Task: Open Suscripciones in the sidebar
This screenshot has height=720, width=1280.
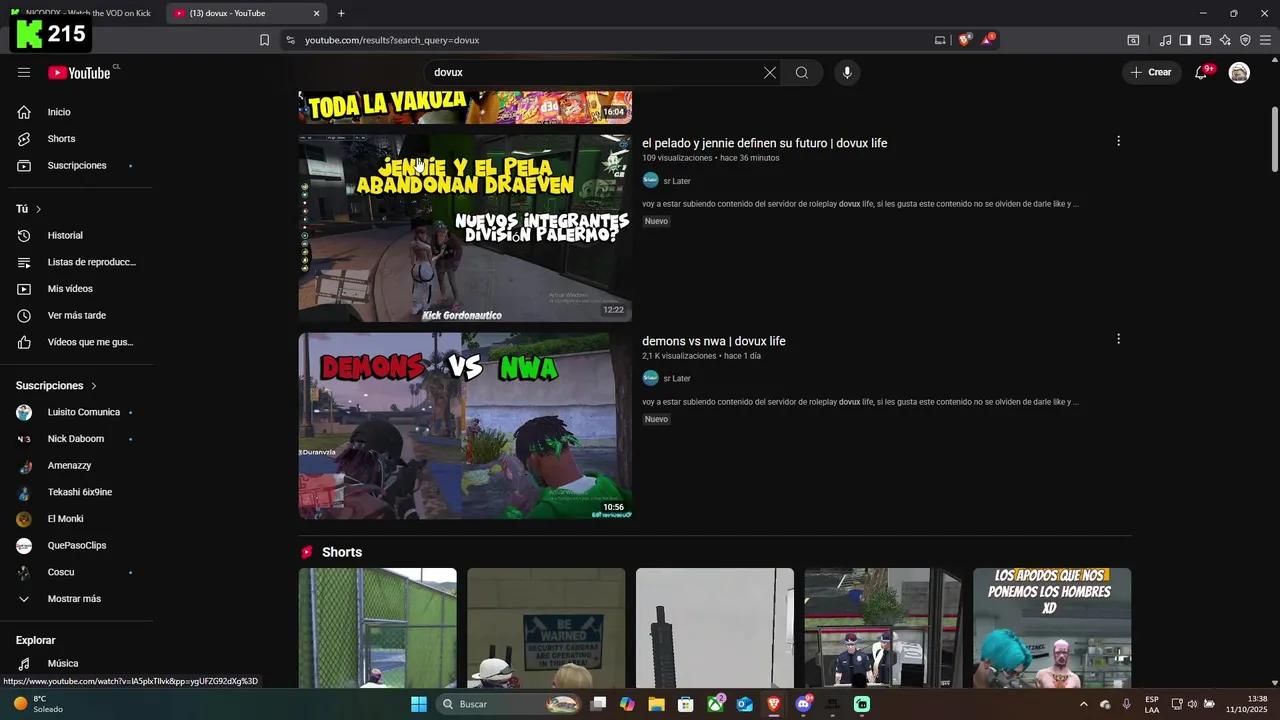Action: click(77, 165)
